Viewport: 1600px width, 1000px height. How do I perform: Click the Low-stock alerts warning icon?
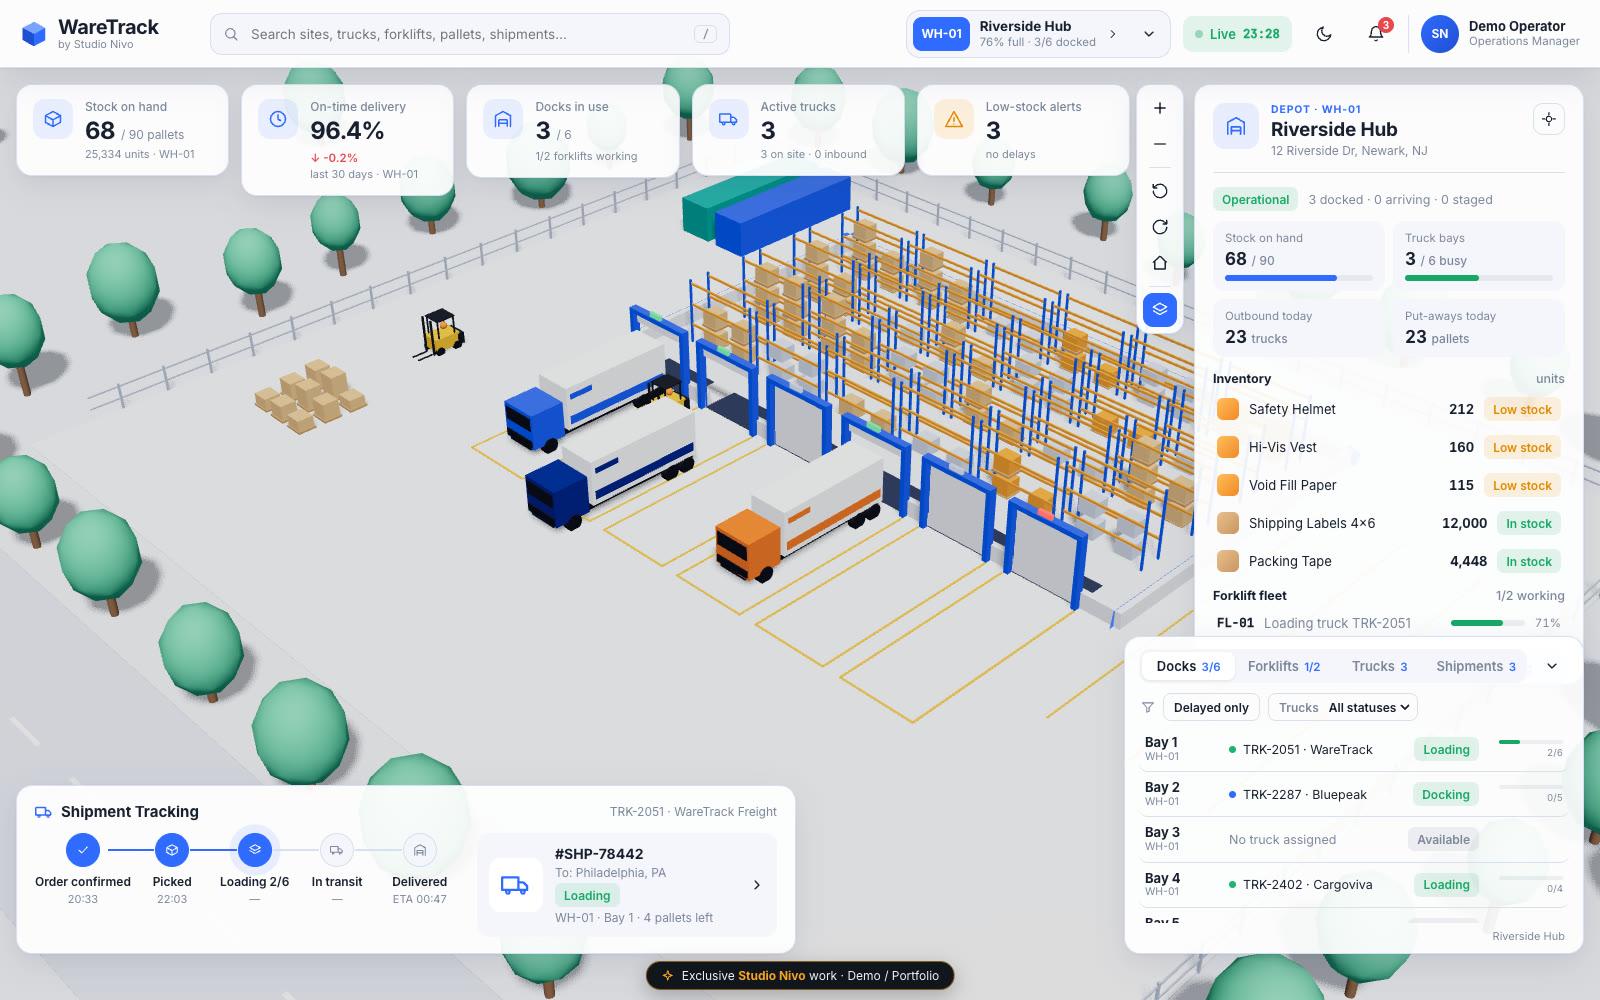pos(954,119)
